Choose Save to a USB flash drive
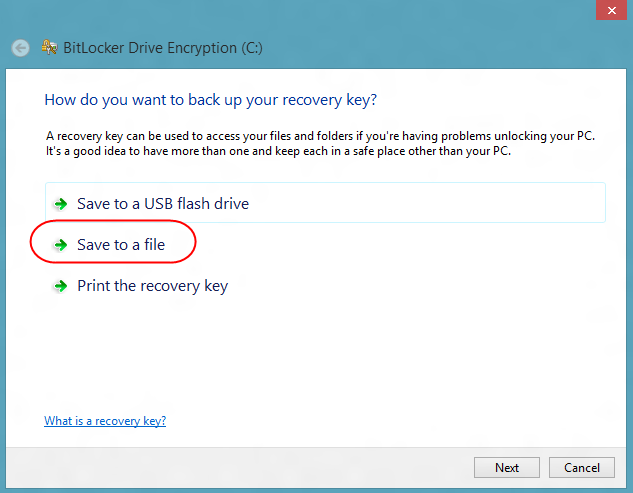Image resolution: width=633 pixels, height=493 pixels. click(163, 204)
